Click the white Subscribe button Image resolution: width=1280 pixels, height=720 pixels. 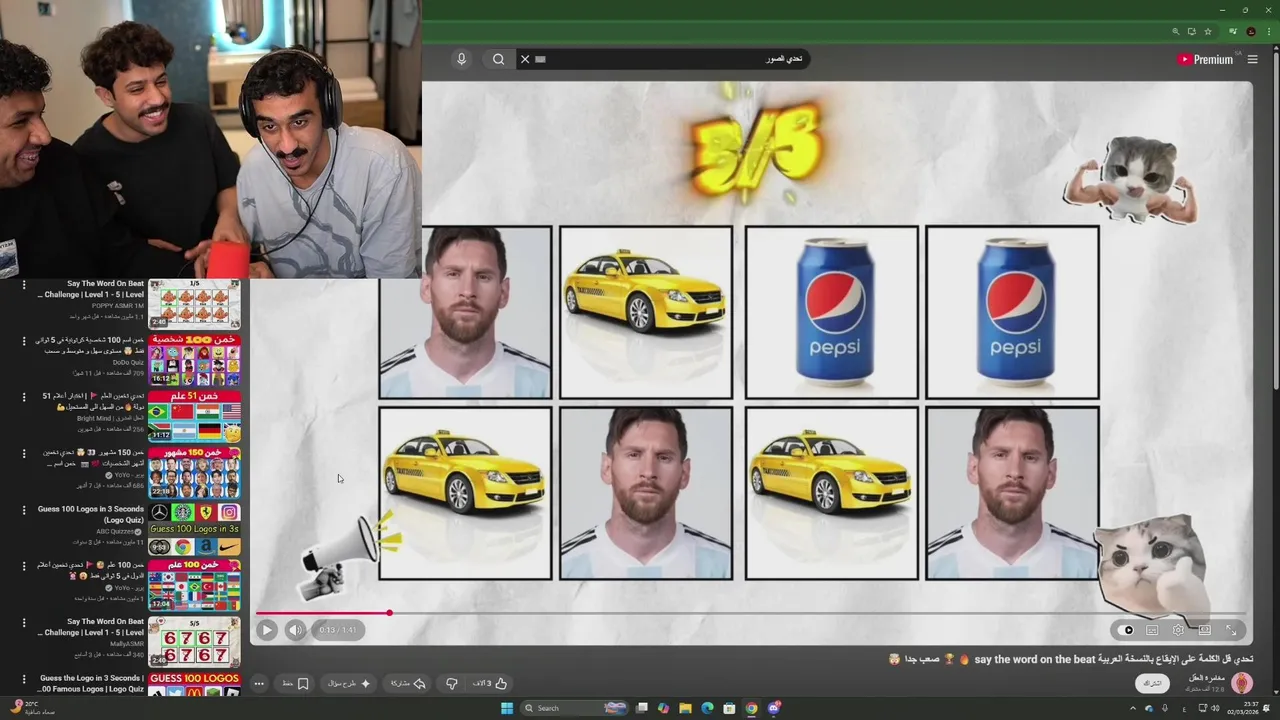pyautogui.click(x=1153, y=683)
